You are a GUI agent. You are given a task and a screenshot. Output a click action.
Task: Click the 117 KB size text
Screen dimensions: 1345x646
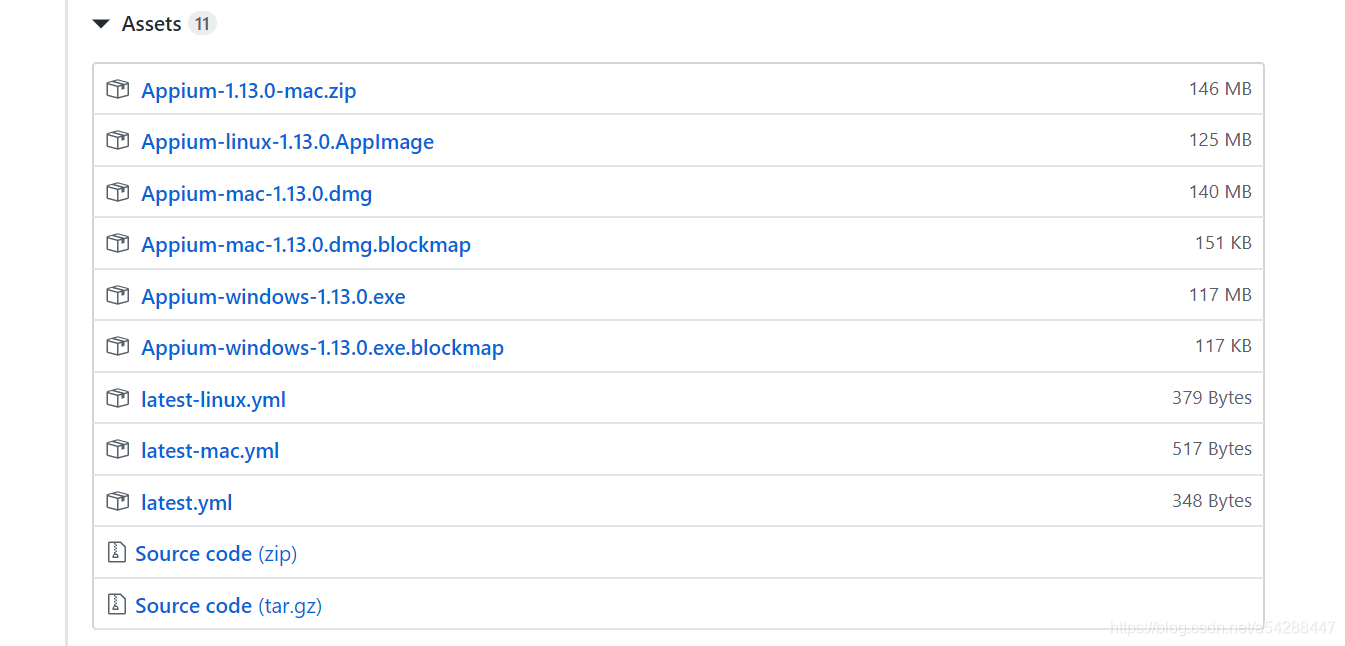pyautogui.click(x=1223, y=346)
